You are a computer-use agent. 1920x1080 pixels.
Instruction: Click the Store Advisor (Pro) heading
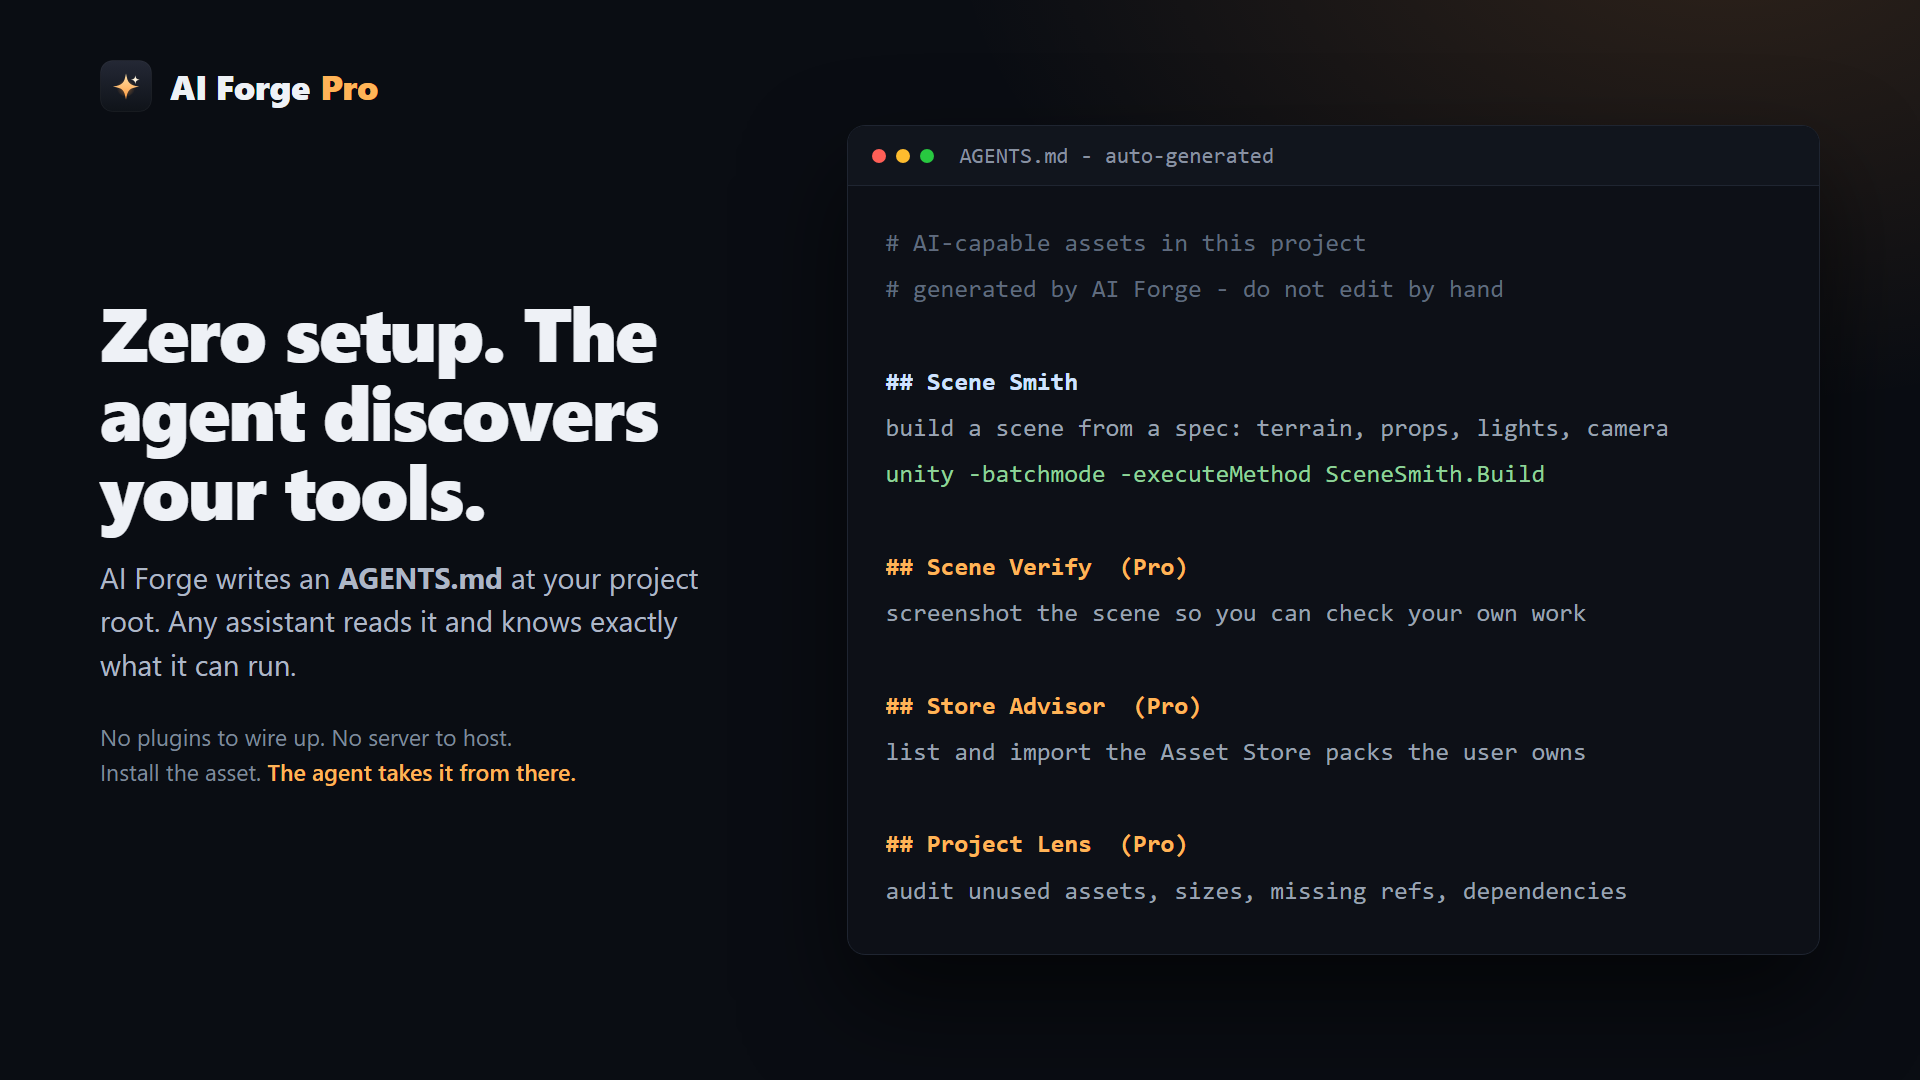click(x=1043, y=706)
